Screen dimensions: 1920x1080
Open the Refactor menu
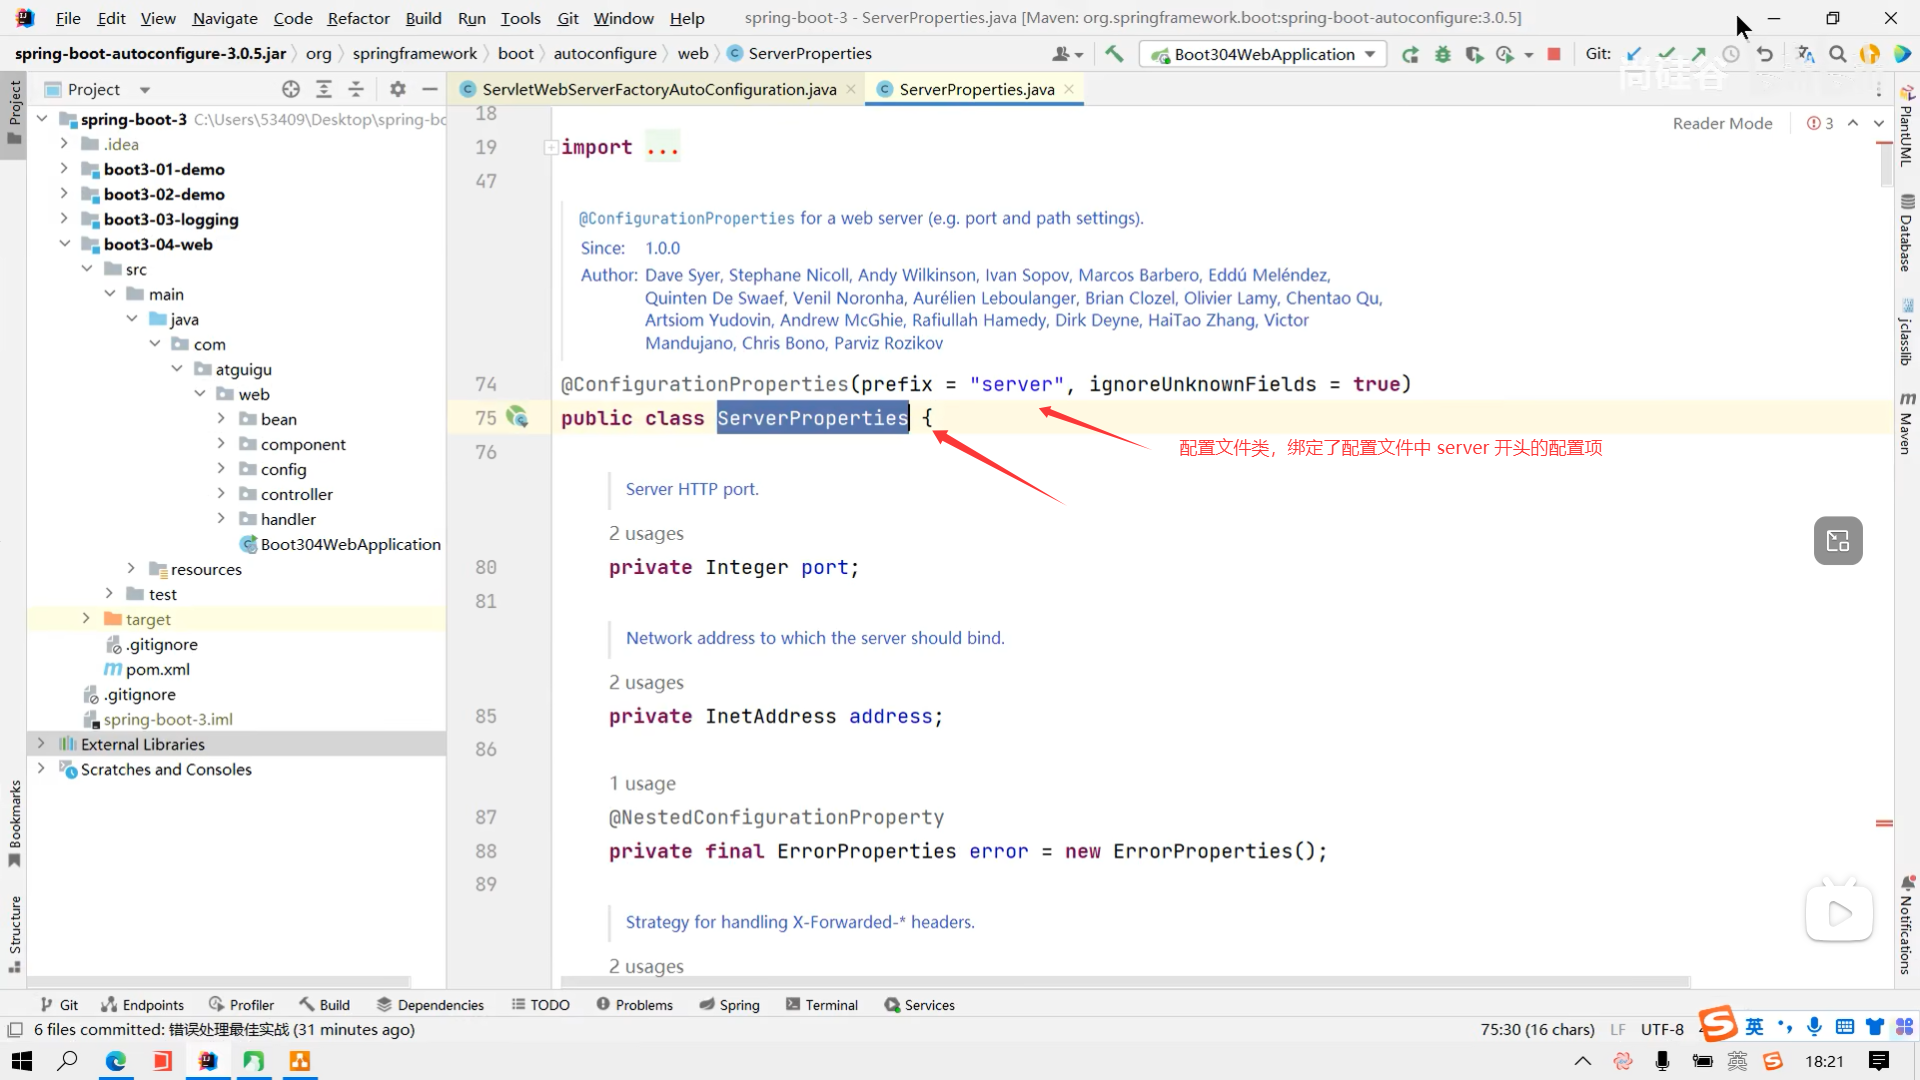click(x=358, y=18)
